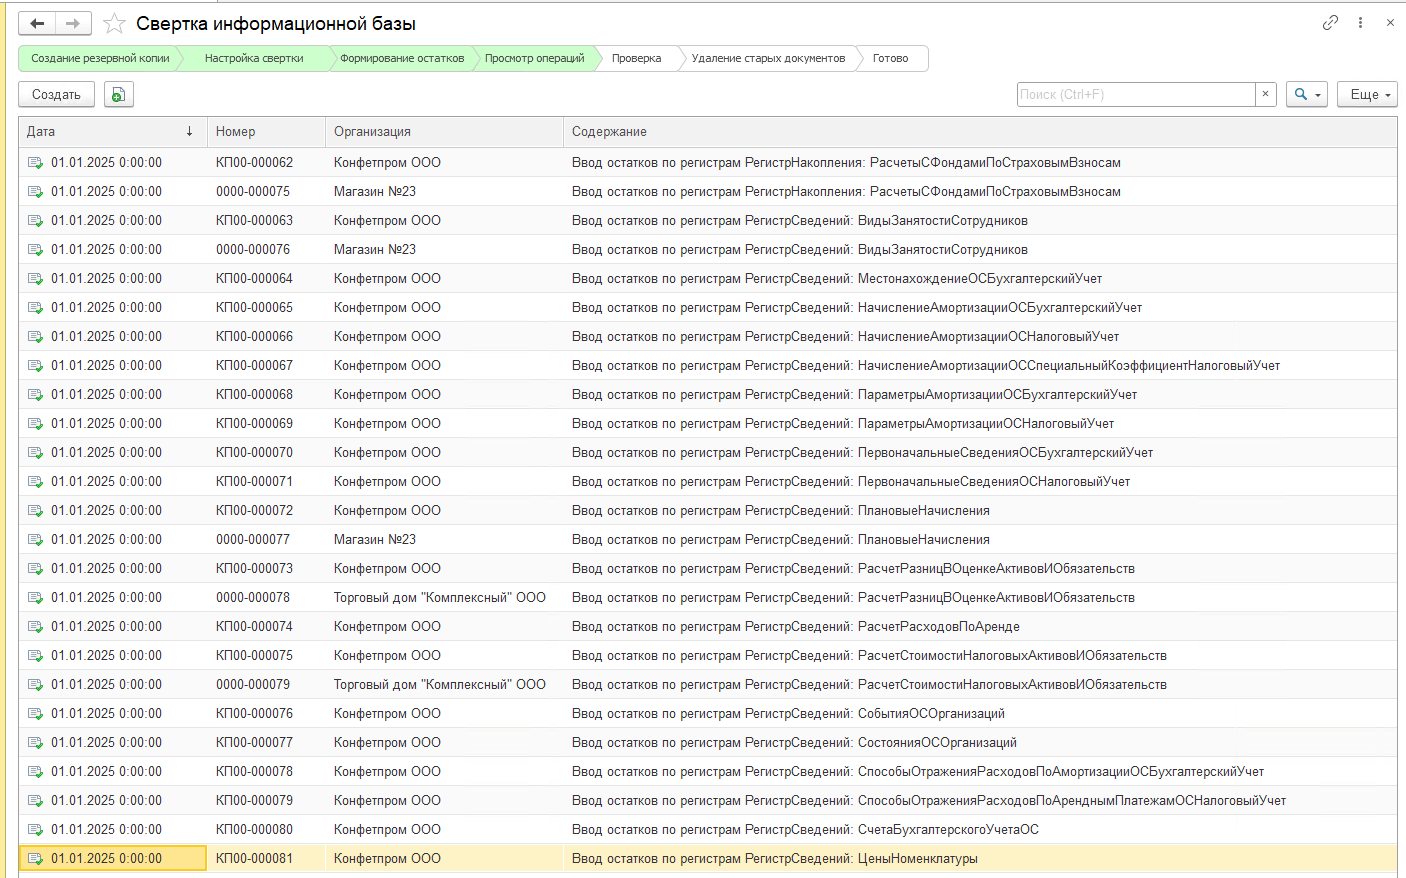Screen dimensions: 1406x878
Task: Go to step Удаление старых документов
Action: point(768,58)
